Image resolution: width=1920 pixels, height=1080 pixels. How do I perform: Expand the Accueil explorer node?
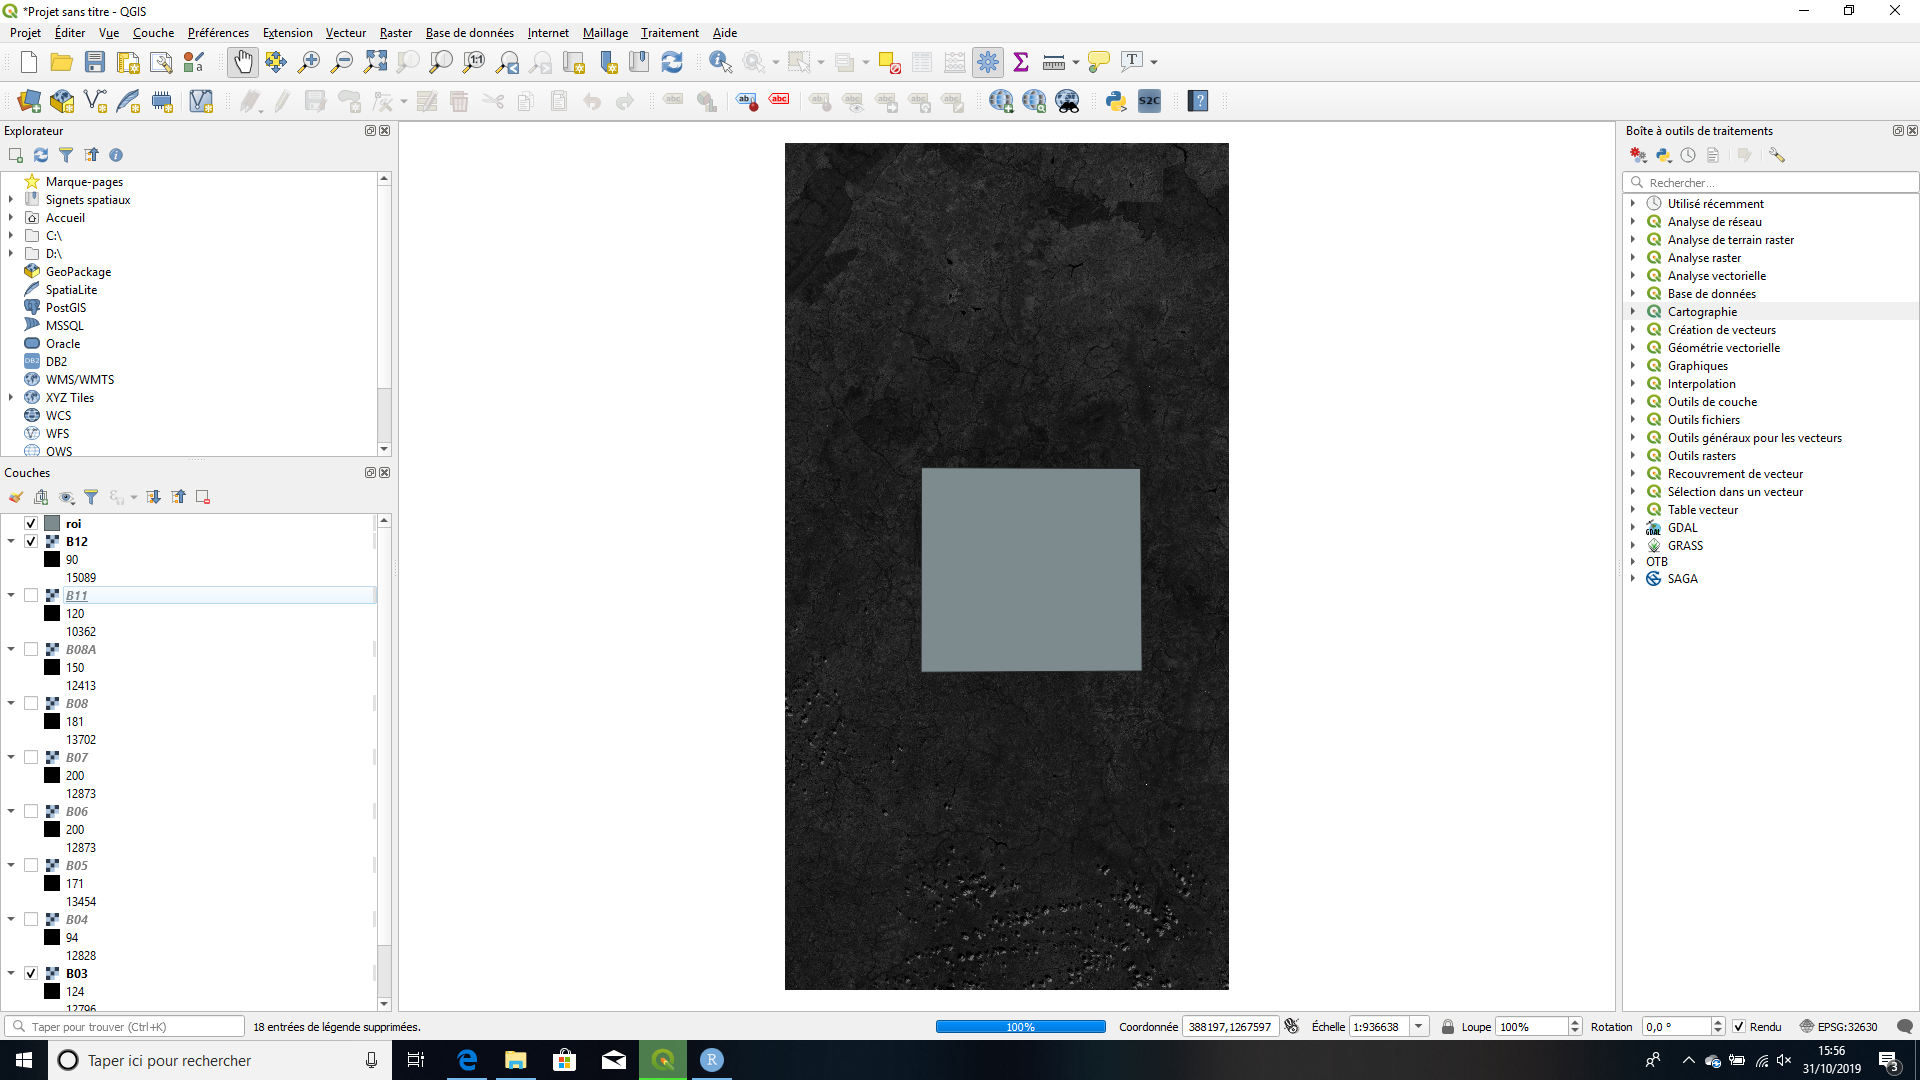coord(11,218)
